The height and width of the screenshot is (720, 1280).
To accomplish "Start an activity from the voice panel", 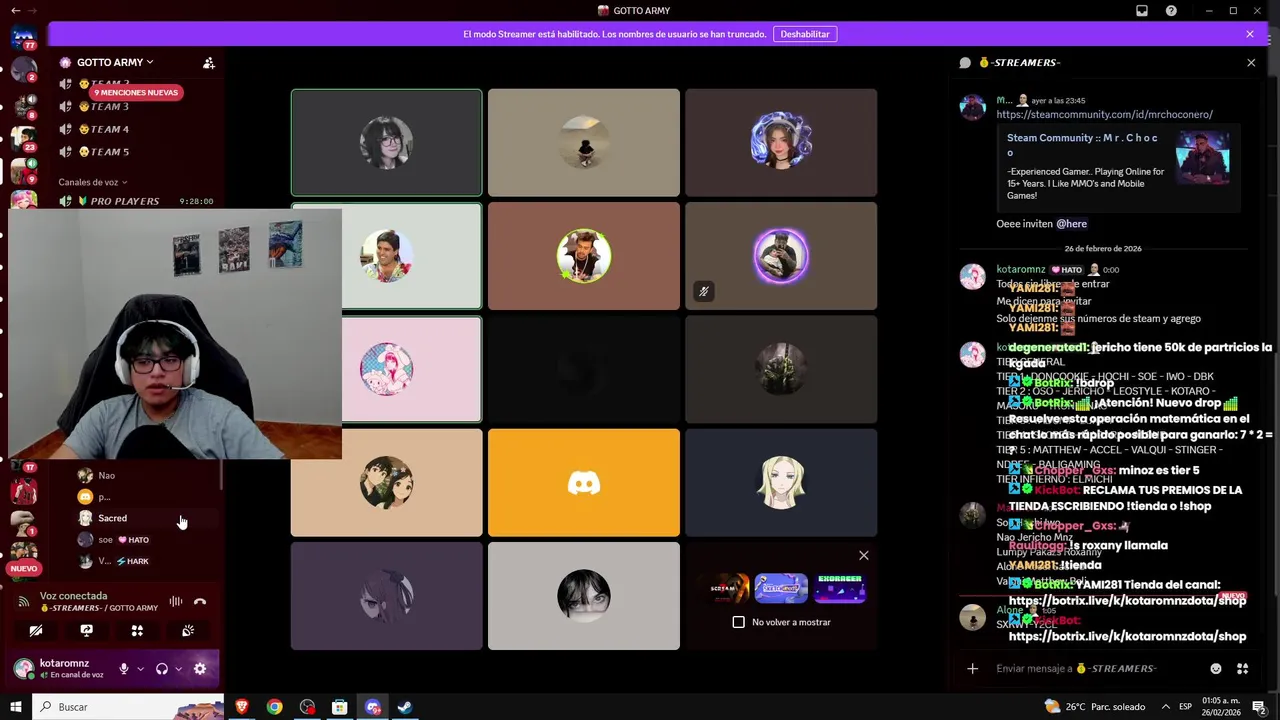I will (137, 631).
